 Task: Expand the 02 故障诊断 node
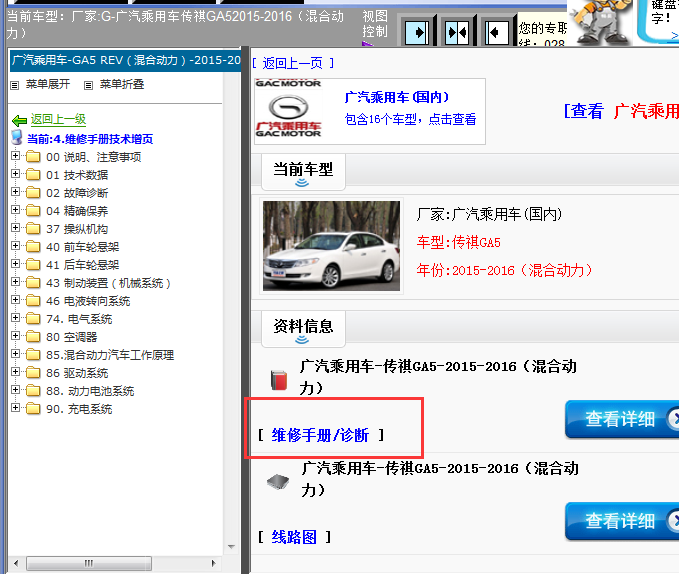pos(16,191)
